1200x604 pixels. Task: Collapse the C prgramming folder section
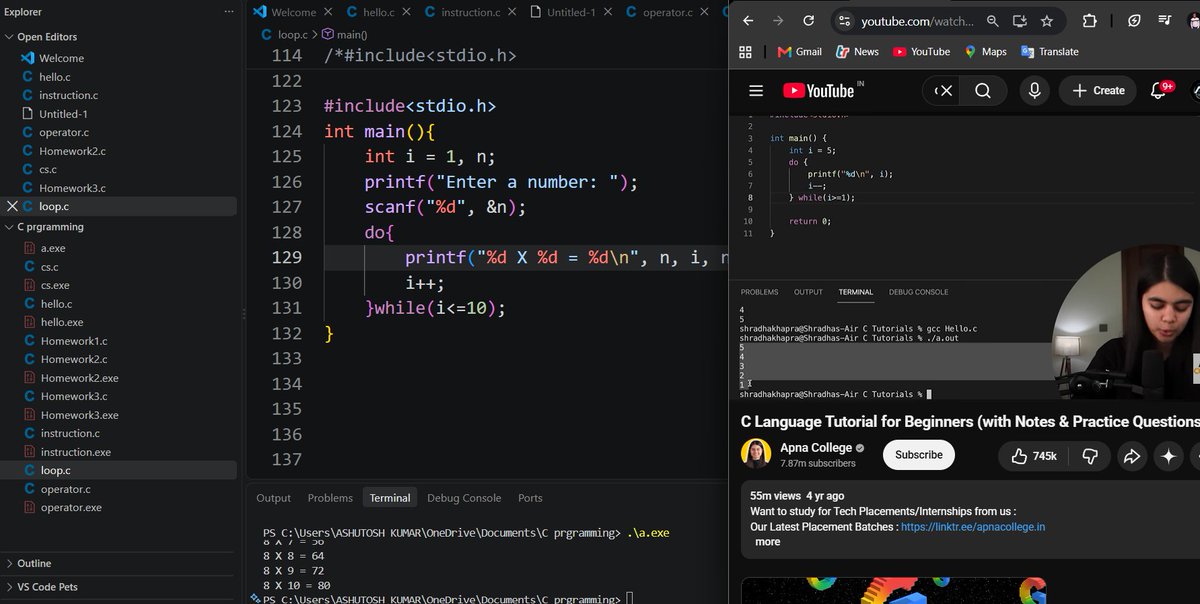(x=50, y=227)
